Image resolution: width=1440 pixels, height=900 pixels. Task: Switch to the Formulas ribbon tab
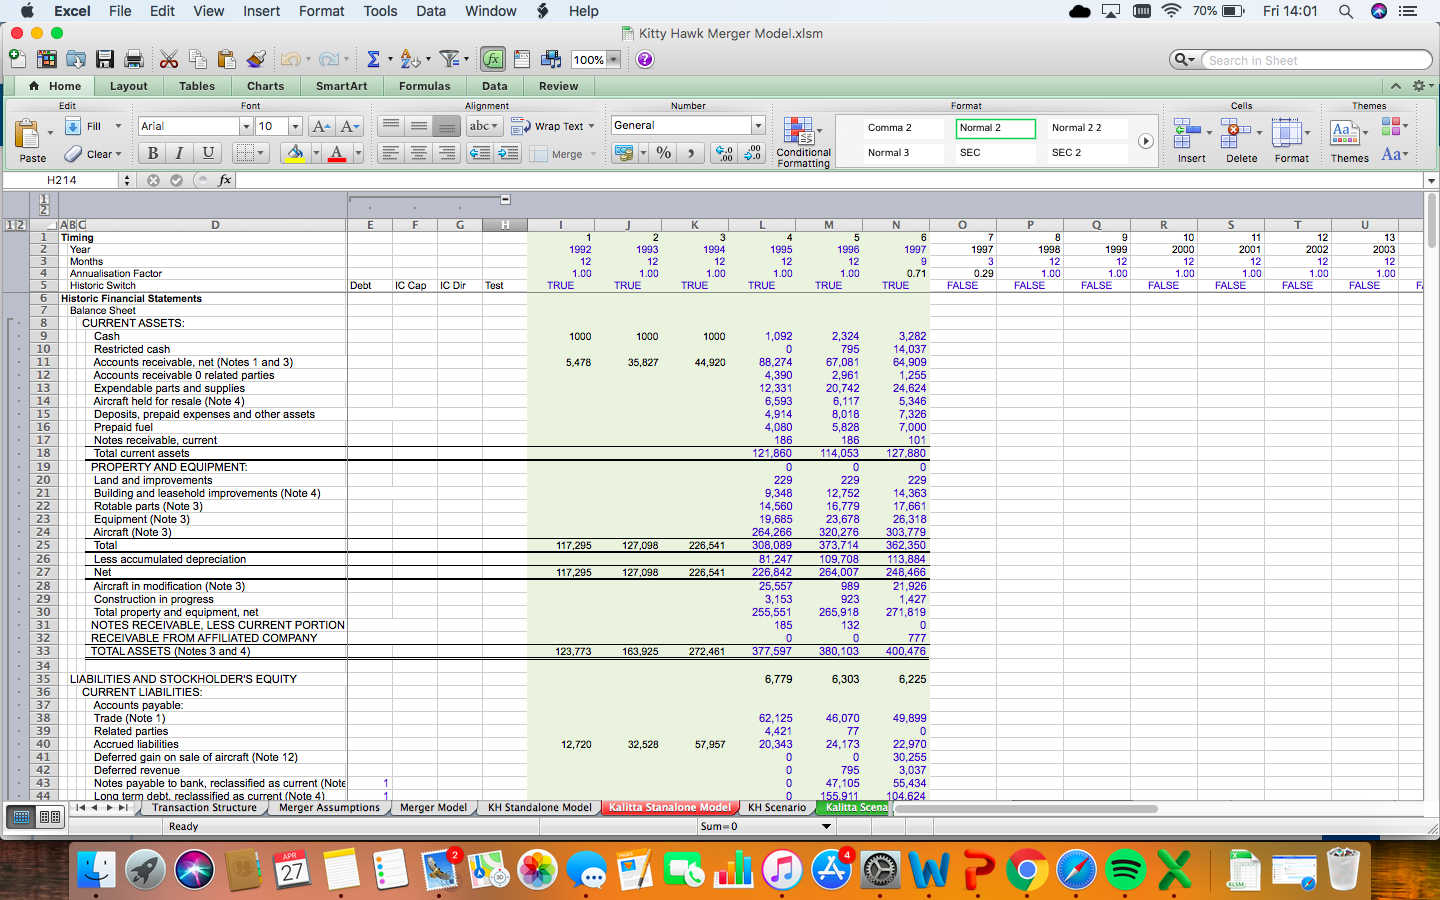pos(424,86)
